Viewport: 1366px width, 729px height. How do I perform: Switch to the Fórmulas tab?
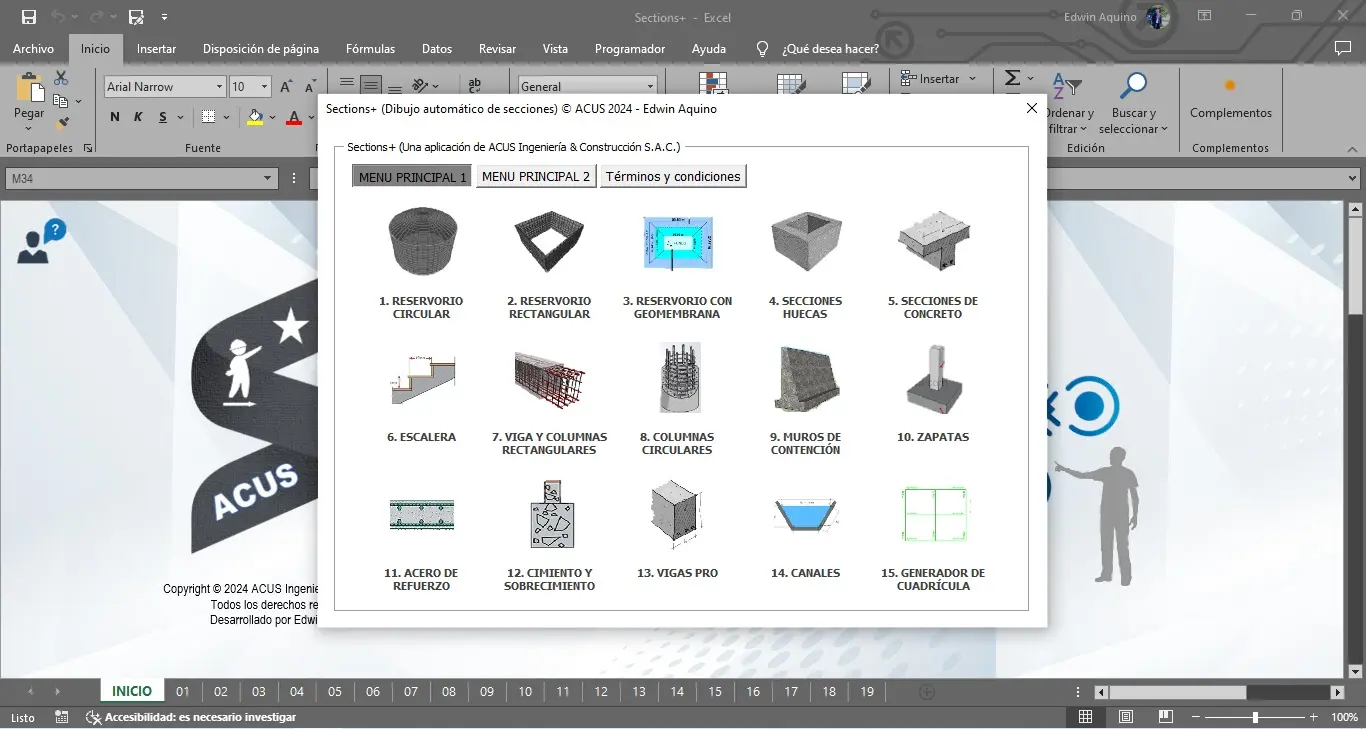click(370, 48)
